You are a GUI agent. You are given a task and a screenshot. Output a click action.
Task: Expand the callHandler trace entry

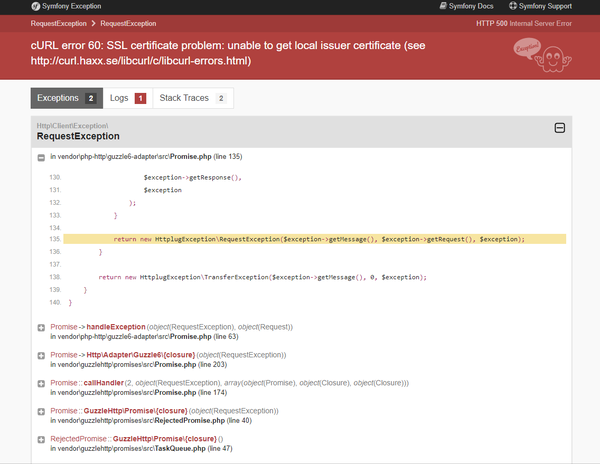41,383
